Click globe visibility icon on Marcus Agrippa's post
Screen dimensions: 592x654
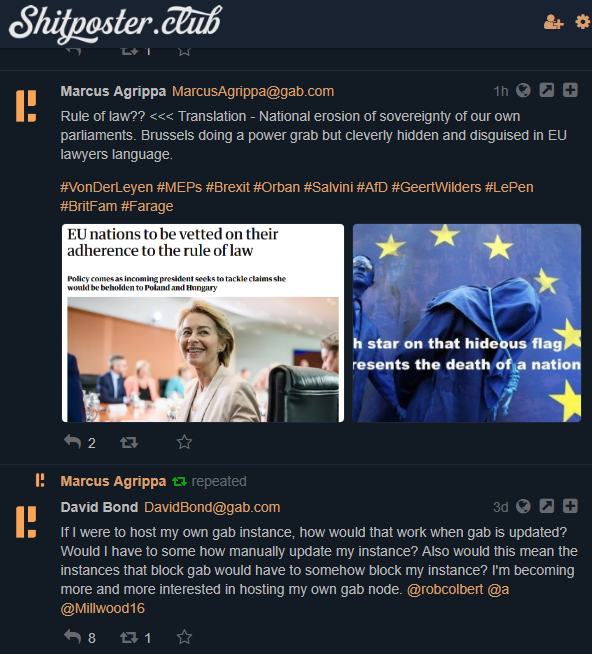coord(523,90)
